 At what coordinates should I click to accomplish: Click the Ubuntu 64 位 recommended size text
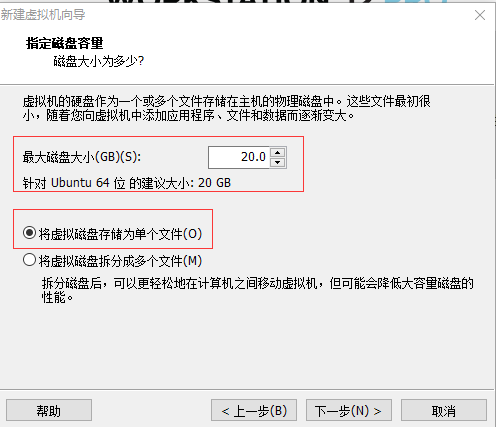[127, 183]
